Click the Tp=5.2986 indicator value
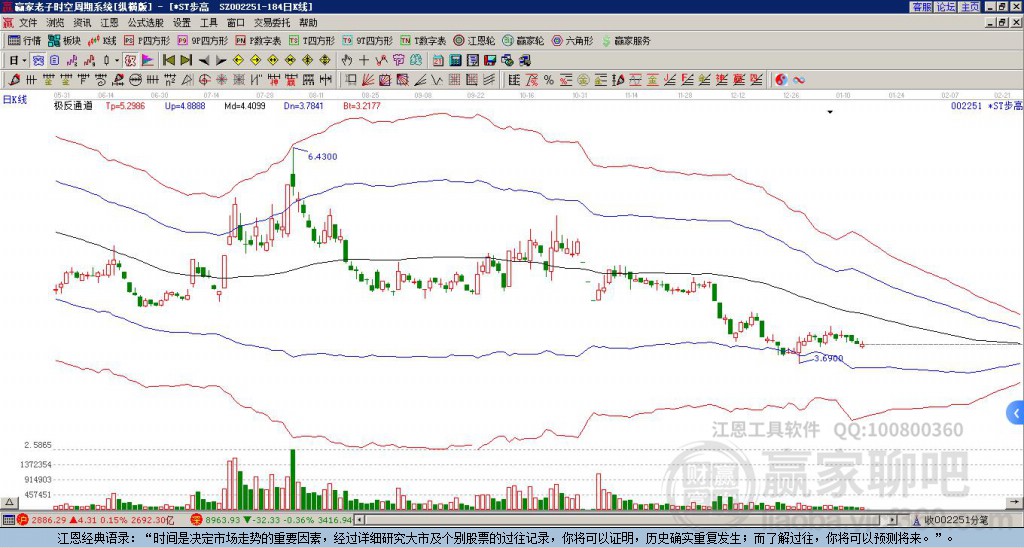 click(x=125, y=105)
